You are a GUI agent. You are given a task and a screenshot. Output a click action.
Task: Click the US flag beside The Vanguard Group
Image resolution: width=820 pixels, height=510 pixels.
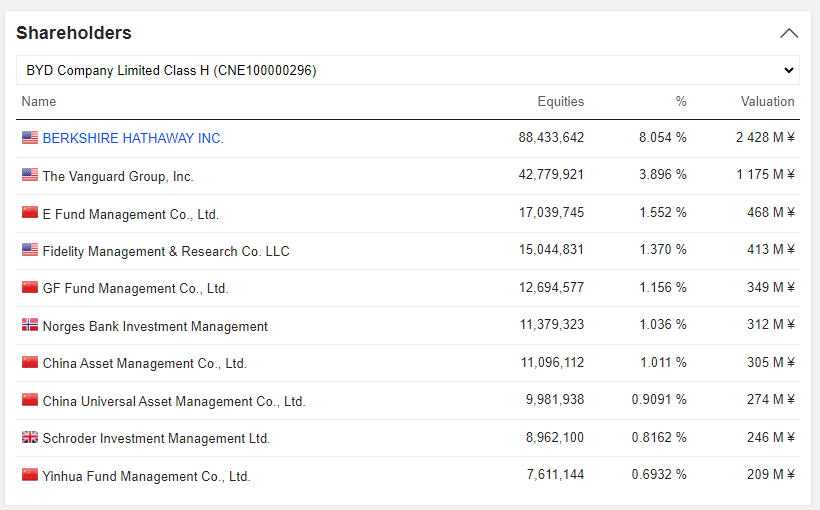coord(30,175)
